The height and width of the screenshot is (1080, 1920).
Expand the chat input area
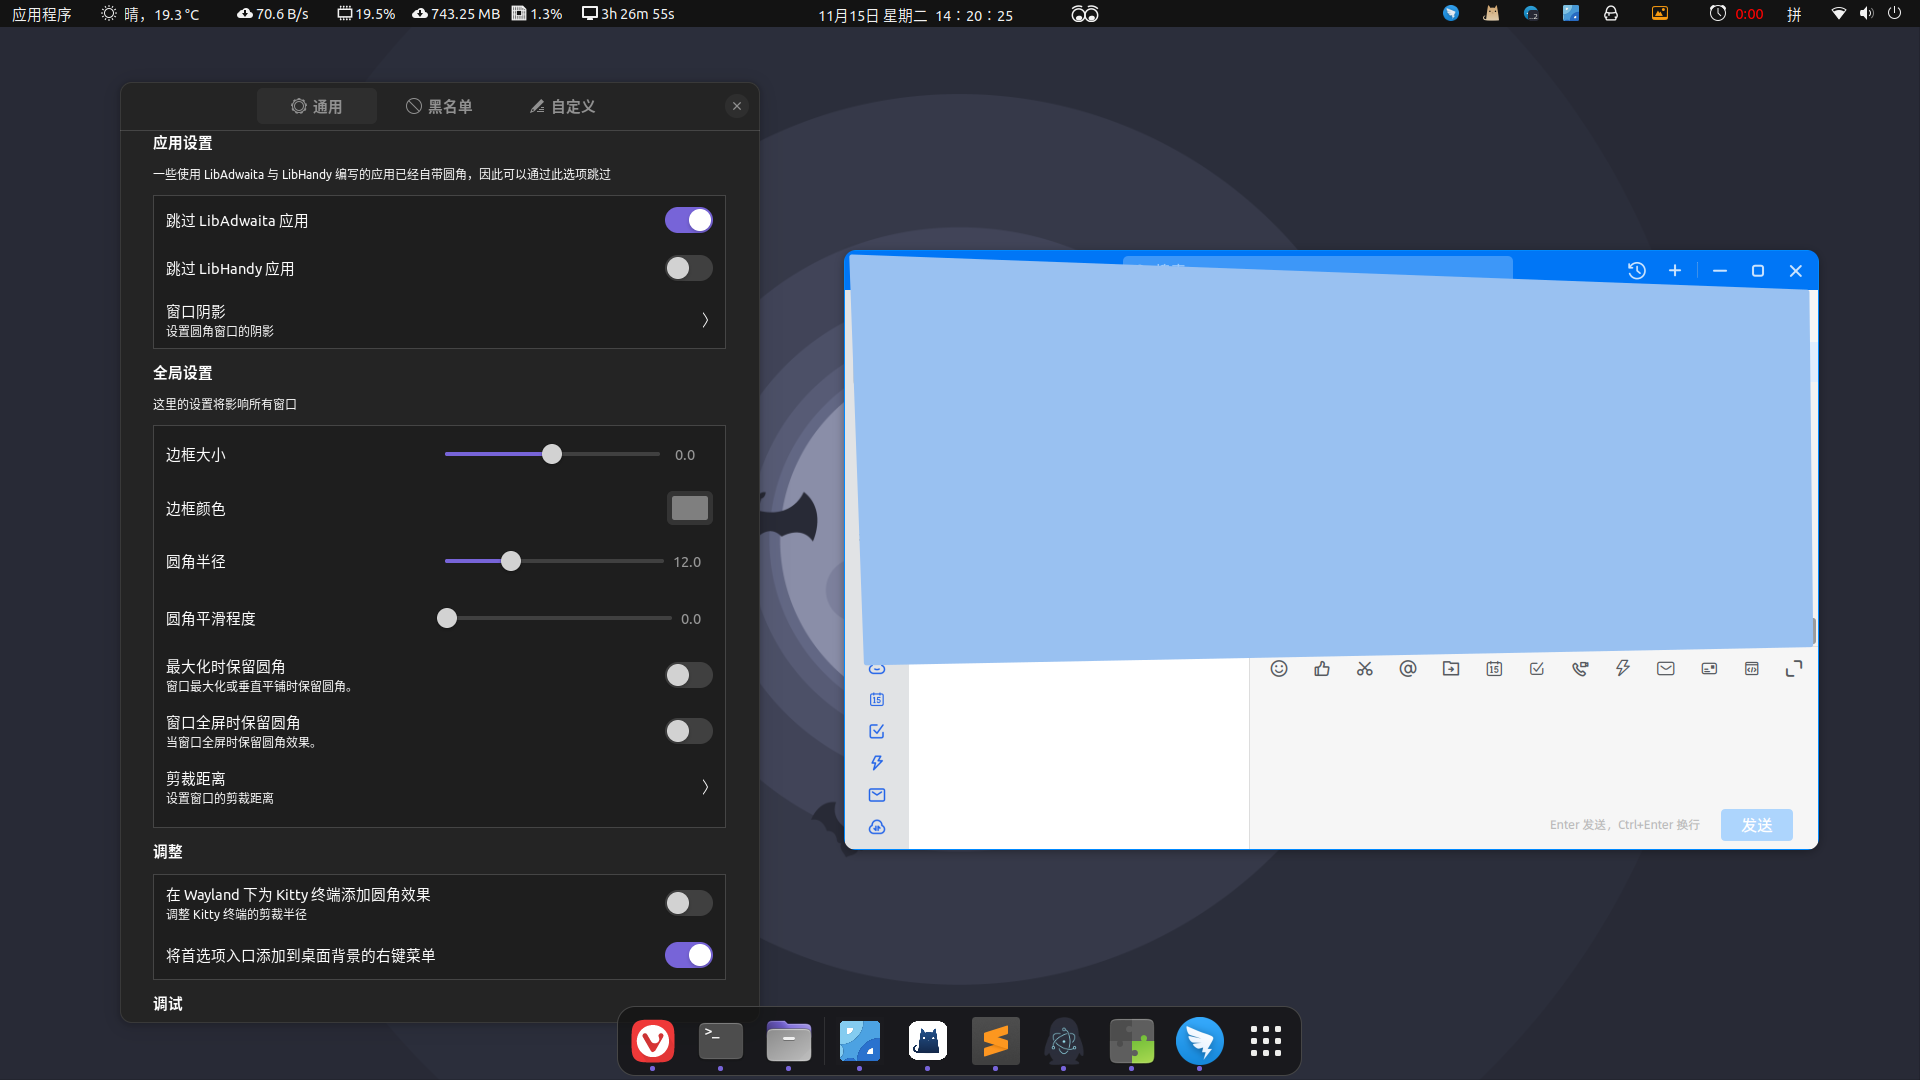pyautogui.click(x=1794, y=669)
